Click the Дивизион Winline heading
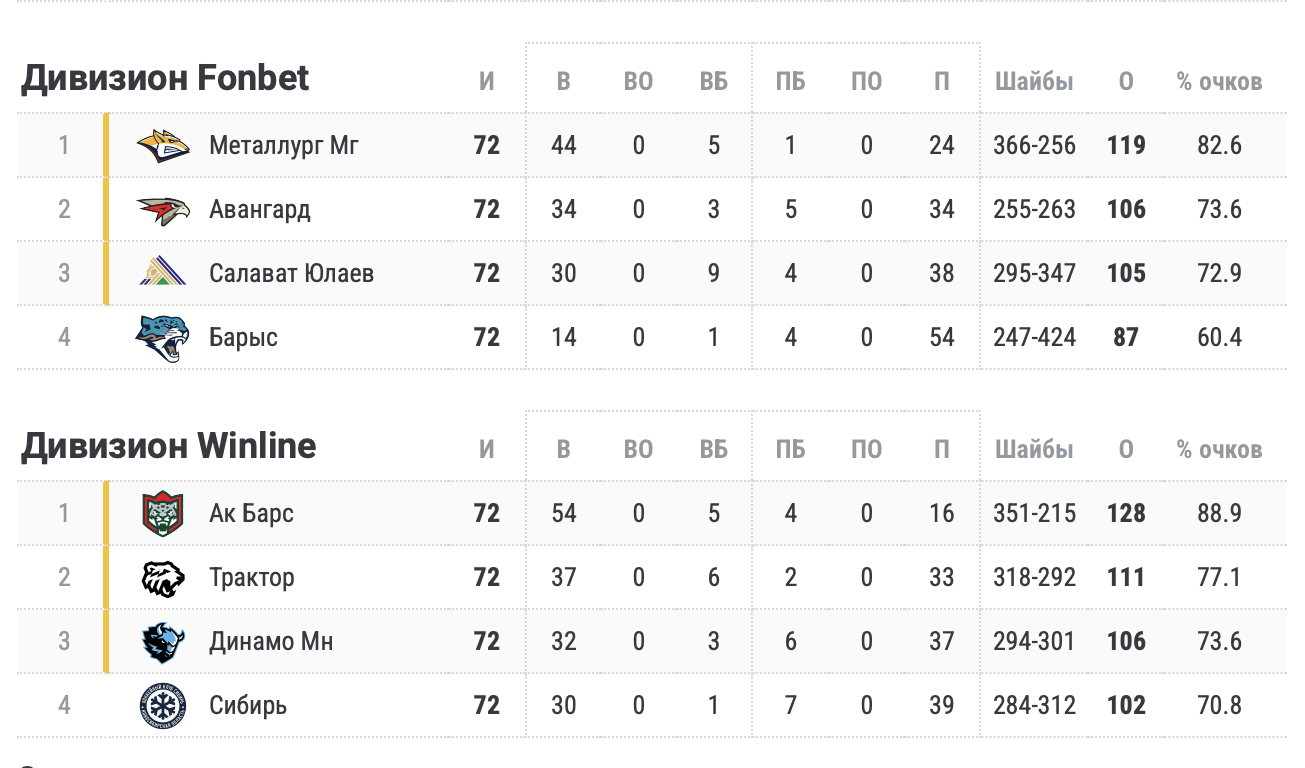The image size is (1305, 768). [169, 446]
